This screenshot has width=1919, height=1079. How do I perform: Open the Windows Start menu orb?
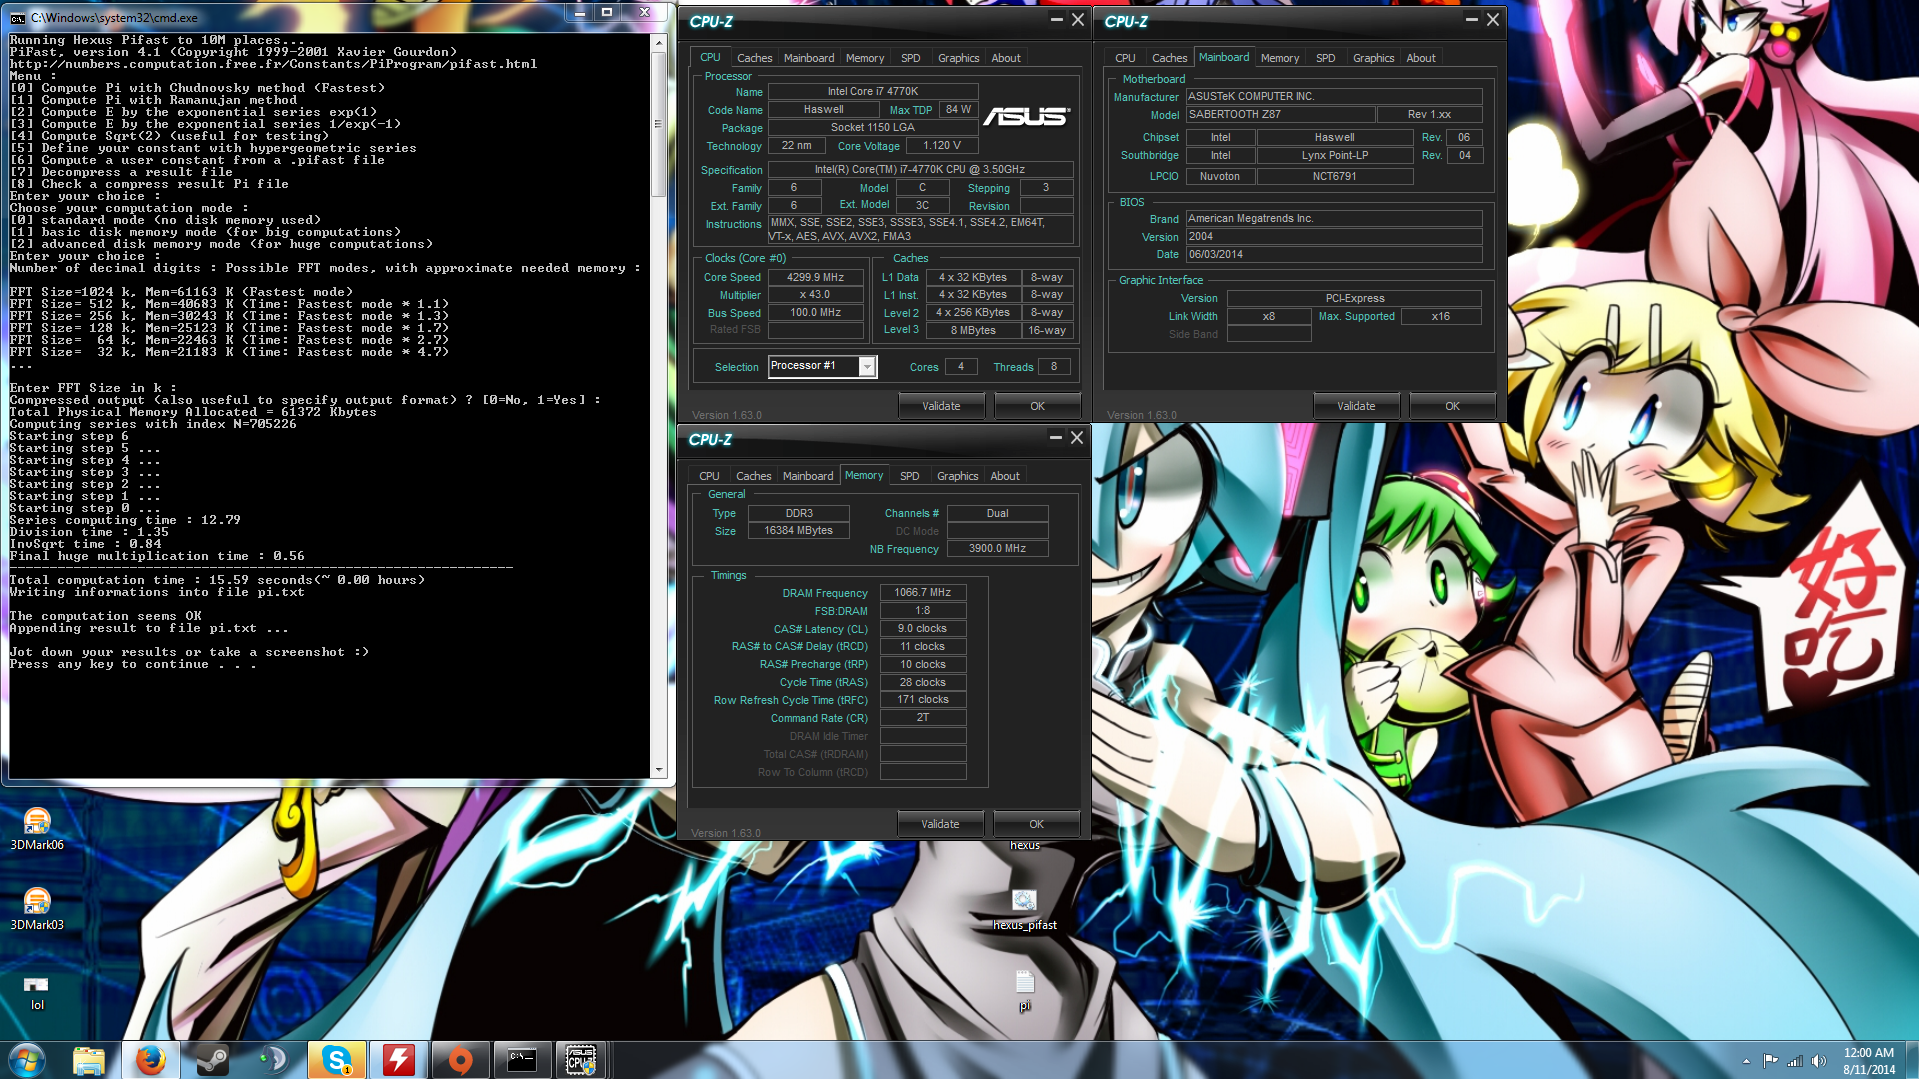click(x=27, y=1059)
